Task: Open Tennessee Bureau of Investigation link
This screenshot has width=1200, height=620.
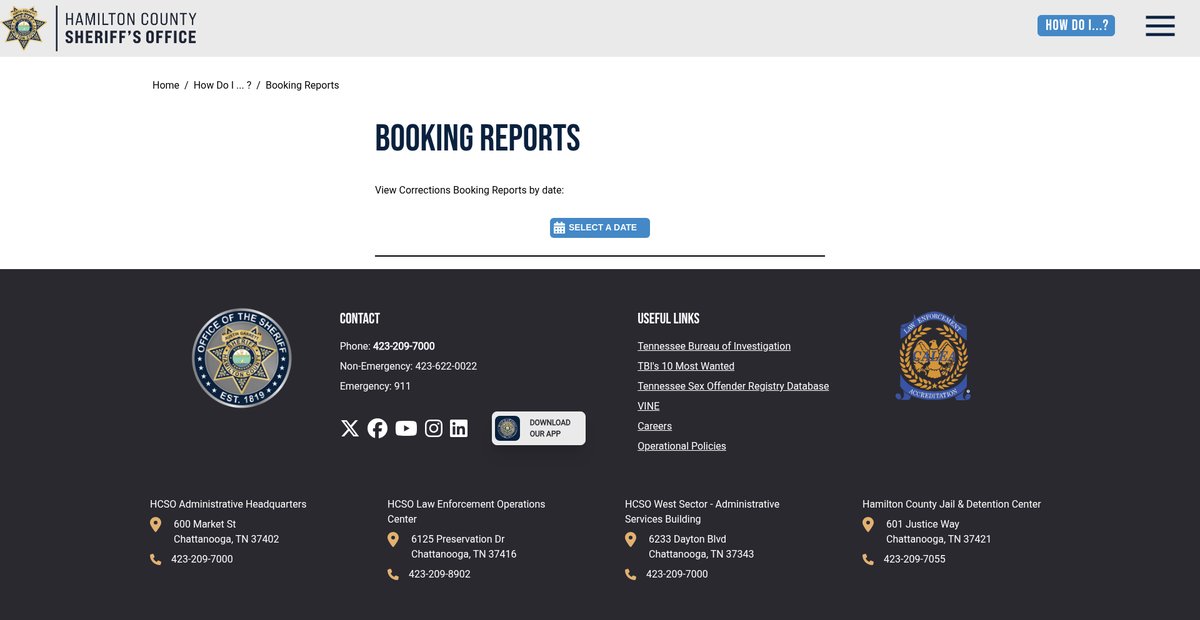Action: pyautogui.click(x=714, y=346)
